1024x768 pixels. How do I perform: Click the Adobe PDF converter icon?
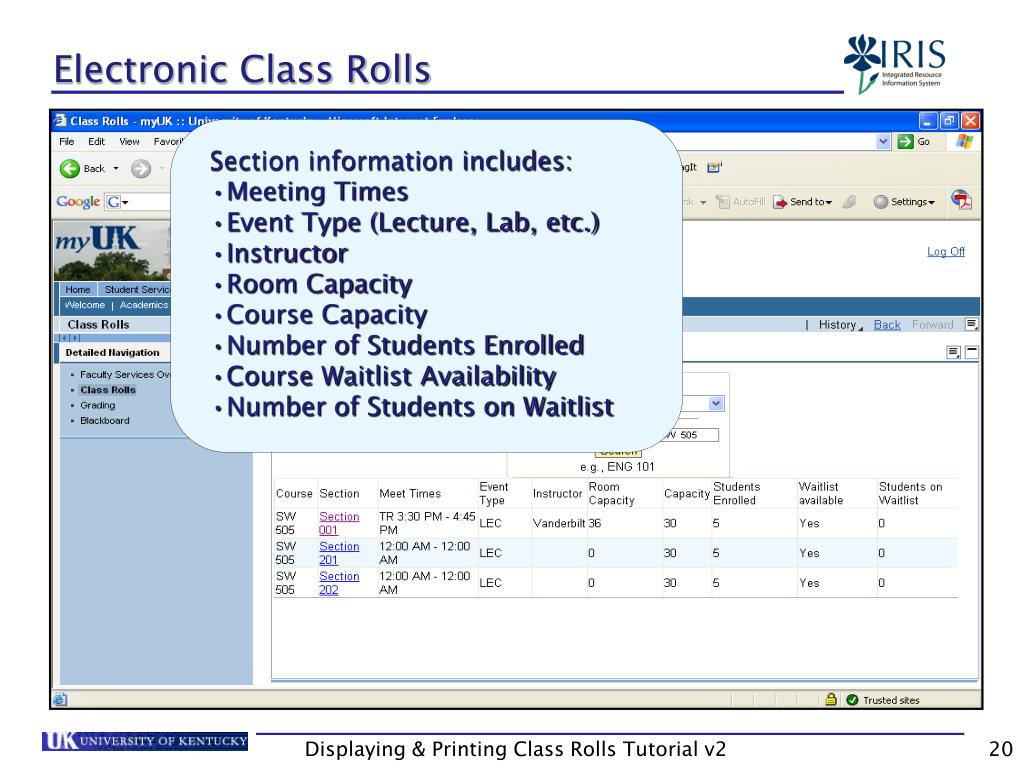click(961, 199)
